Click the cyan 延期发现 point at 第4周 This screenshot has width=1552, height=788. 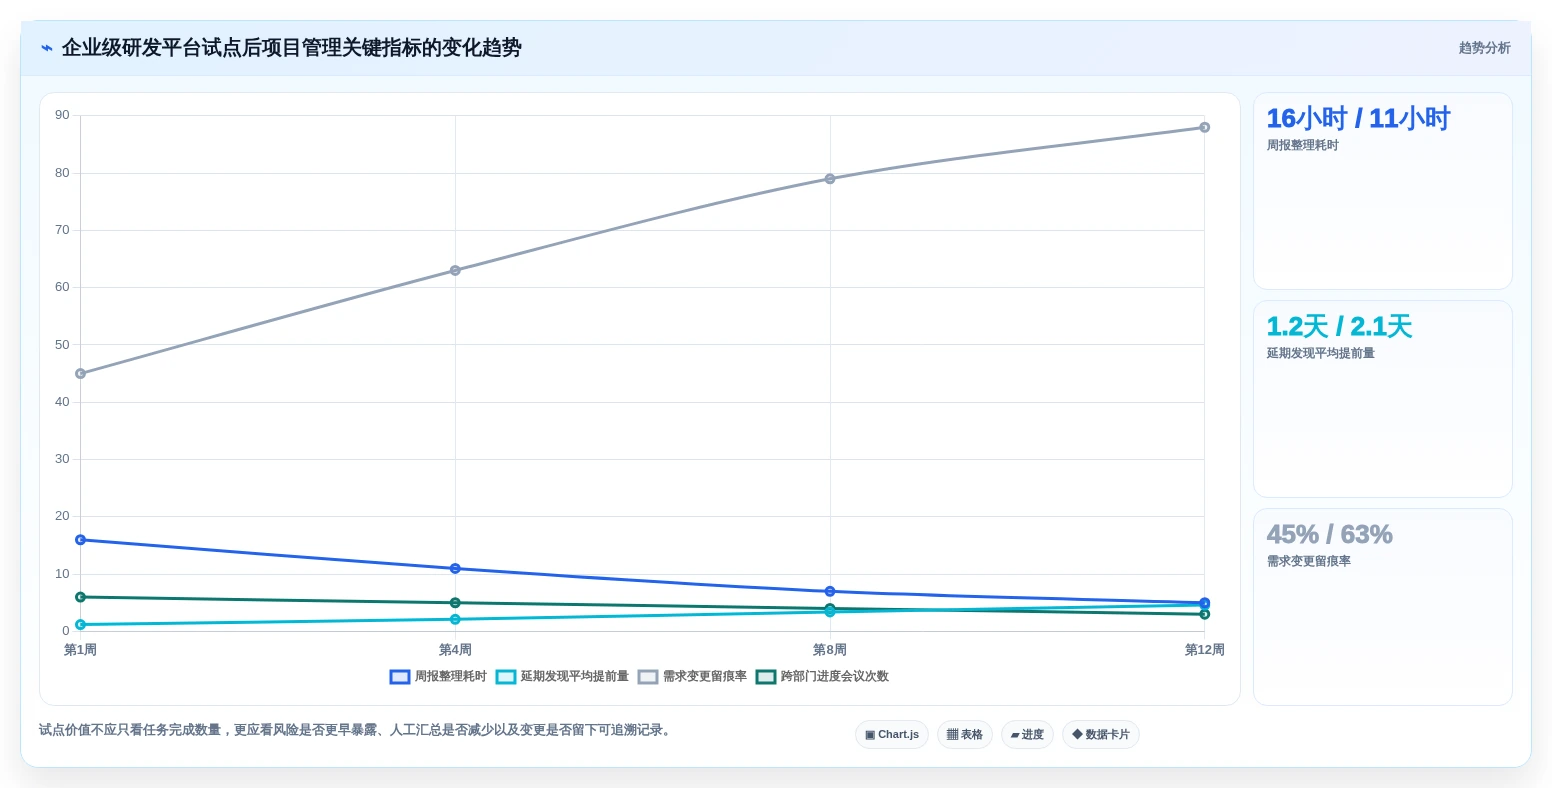click(455, 619)
